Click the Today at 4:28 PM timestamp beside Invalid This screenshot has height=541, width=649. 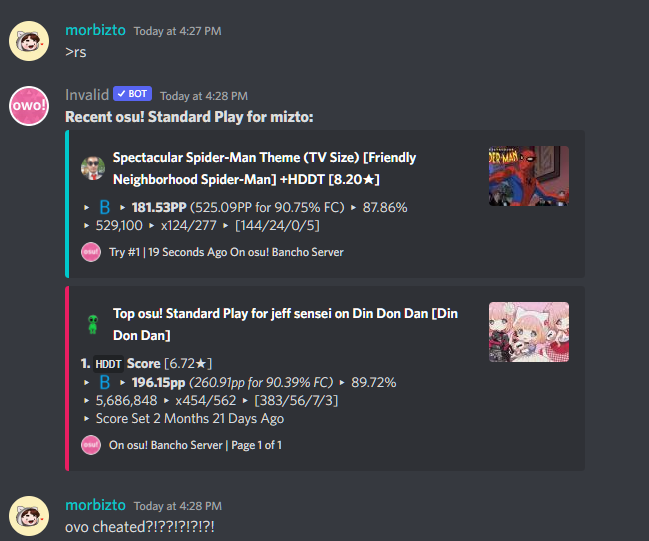click(x=204, y=96)
